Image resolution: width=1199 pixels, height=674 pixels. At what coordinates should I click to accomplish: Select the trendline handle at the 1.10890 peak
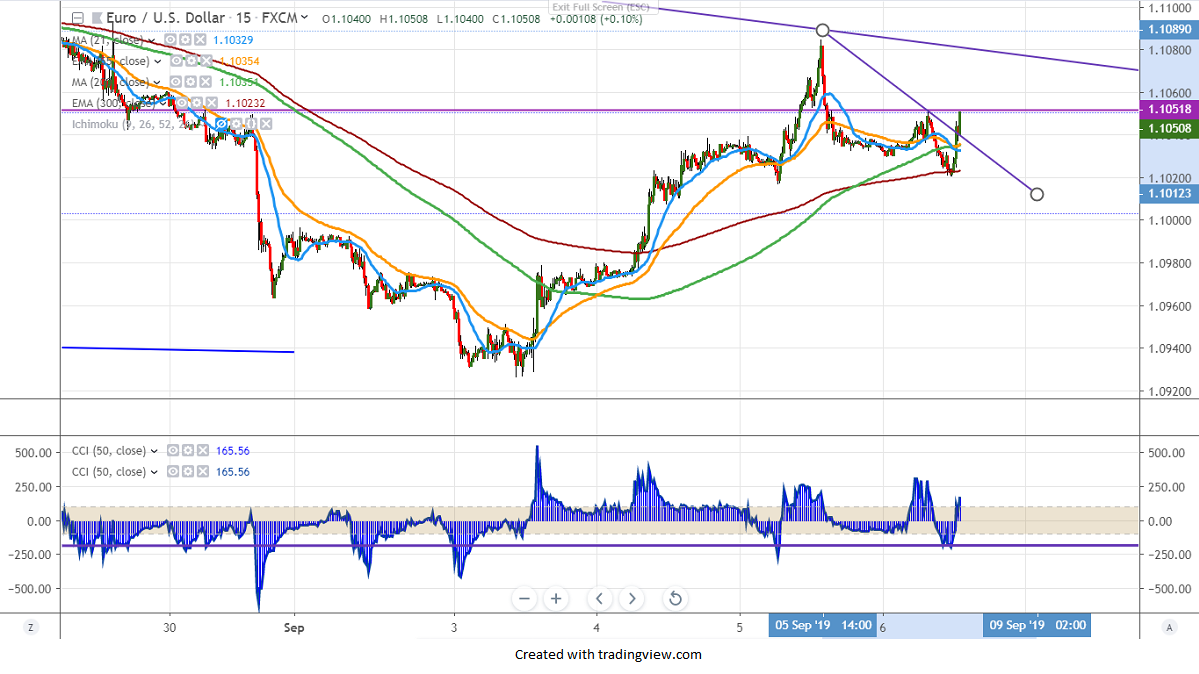click(822, 31)
